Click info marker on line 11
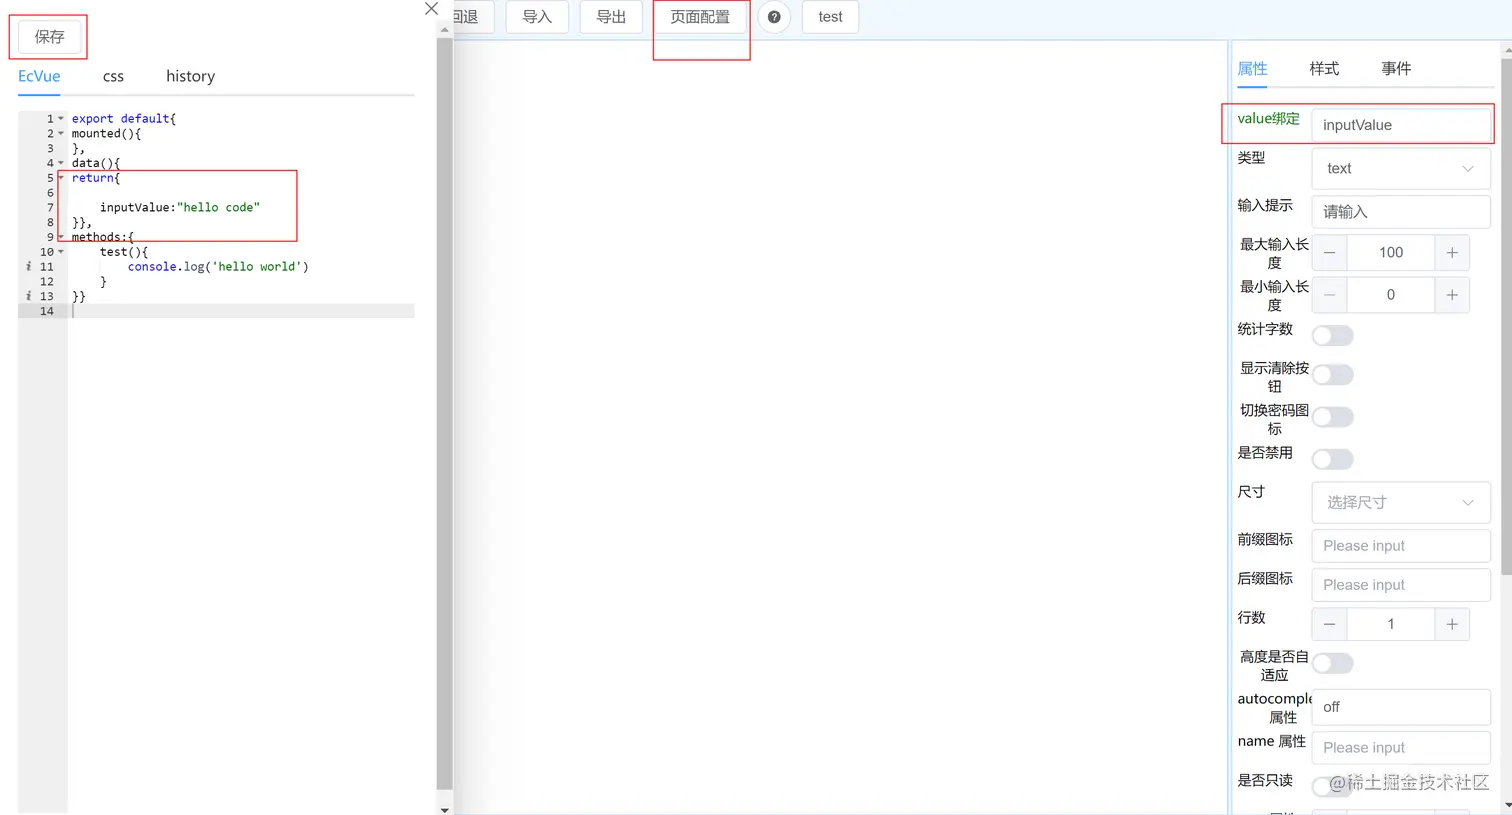Viewport: 1512px width, 815px height. [x=28, y=267]
